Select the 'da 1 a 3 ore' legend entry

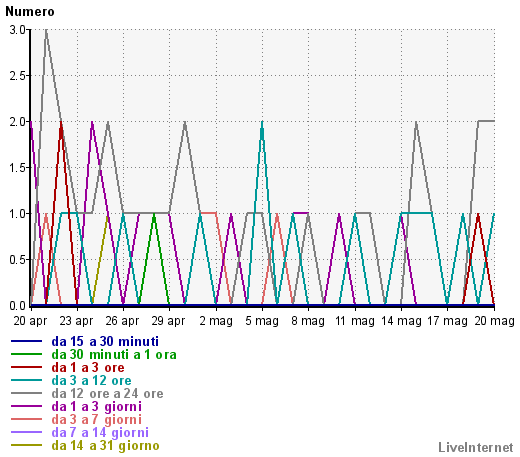(88, 368)
